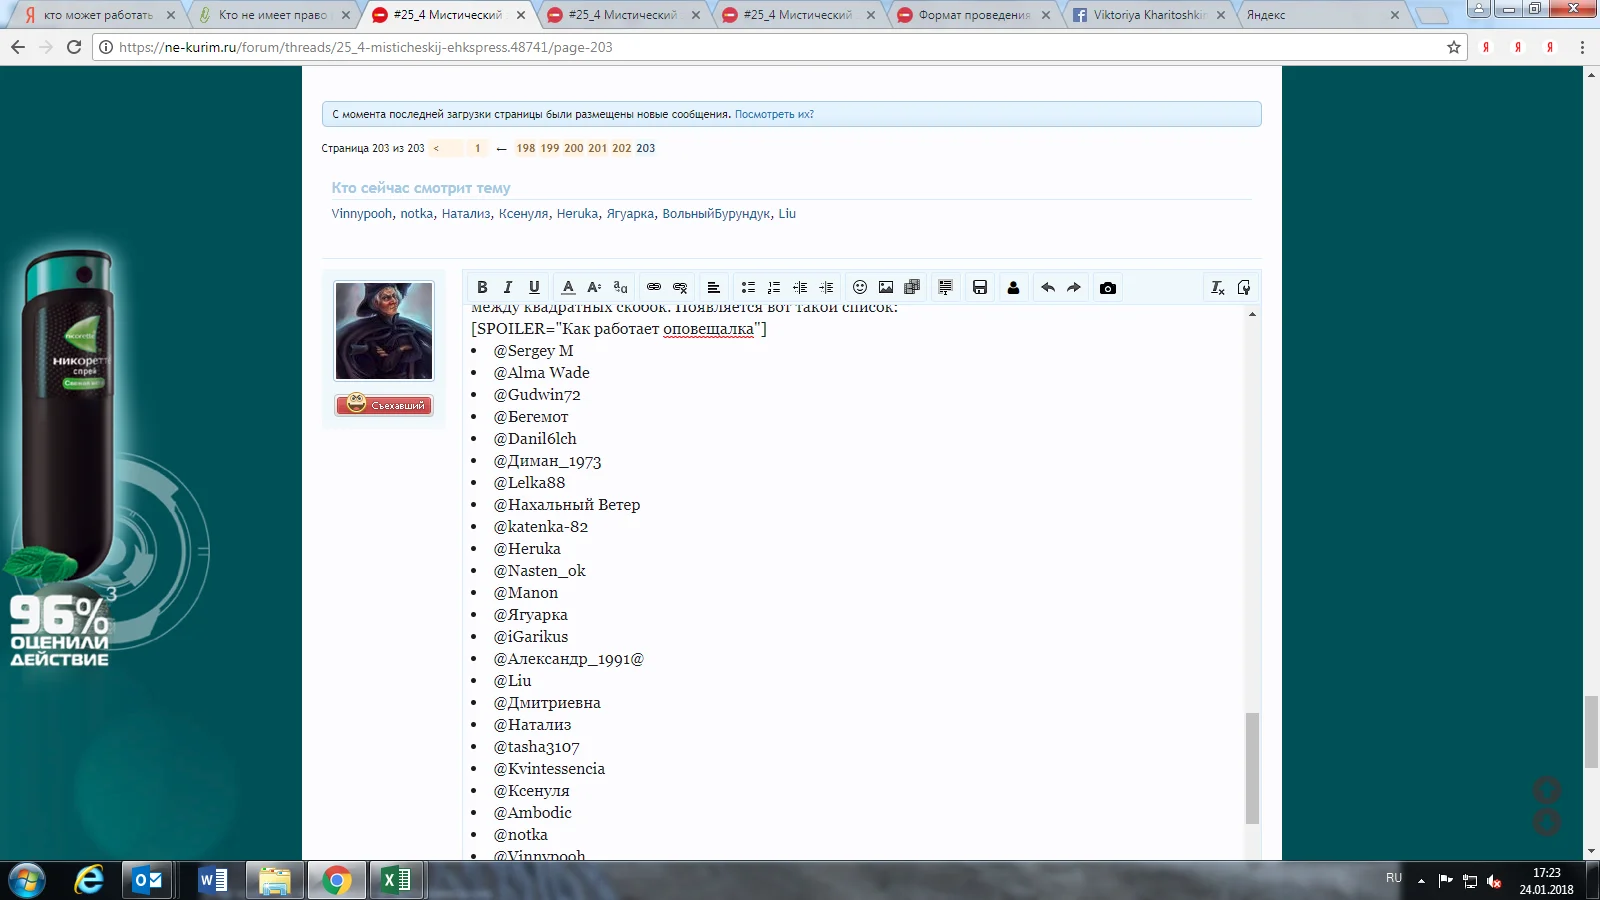Click the indent icon in the editor
The image size is (1600, 900).
click(x=826, y=288)
